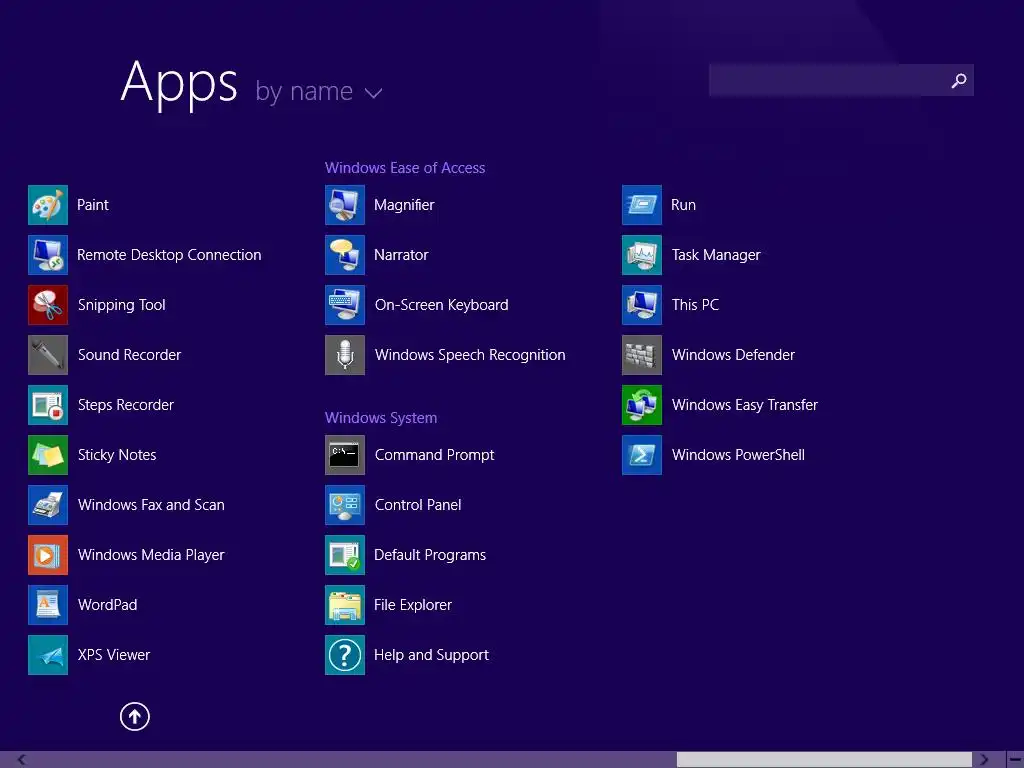The image size is (1024, 768).
Task: Click the 'Task Manager' label
Action: click(x=716, y=255)
